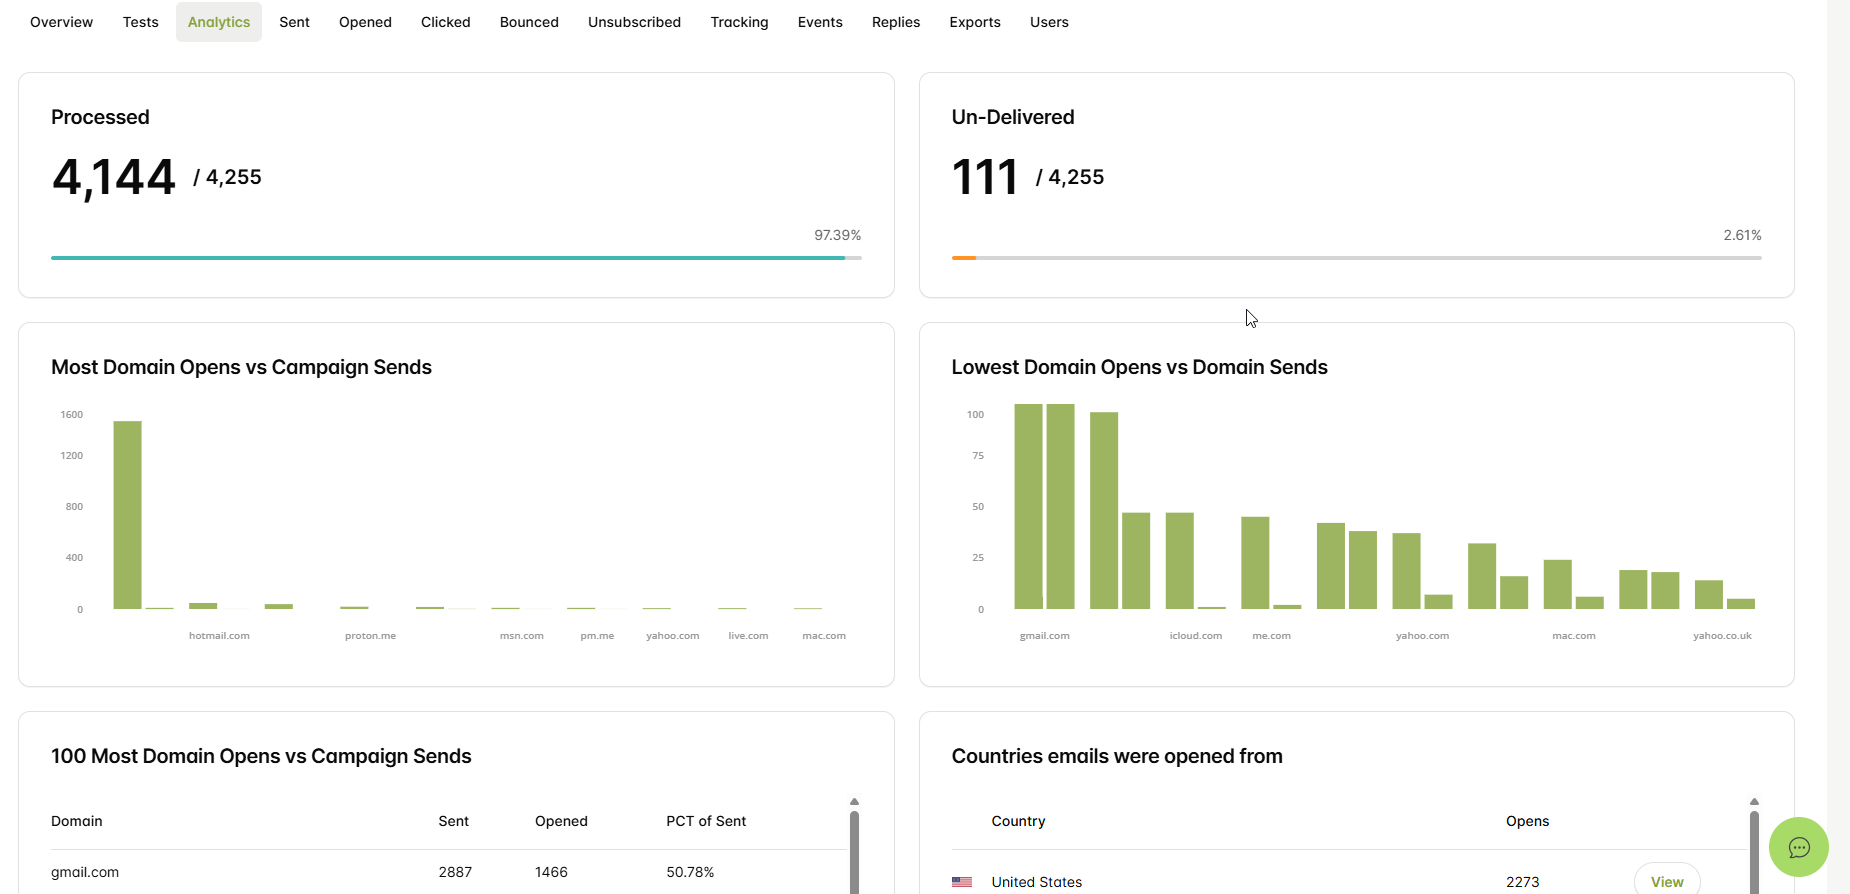Click the View button for United States
Viewport: 1850px width, 894px height.
click(x=1667, y=881)
